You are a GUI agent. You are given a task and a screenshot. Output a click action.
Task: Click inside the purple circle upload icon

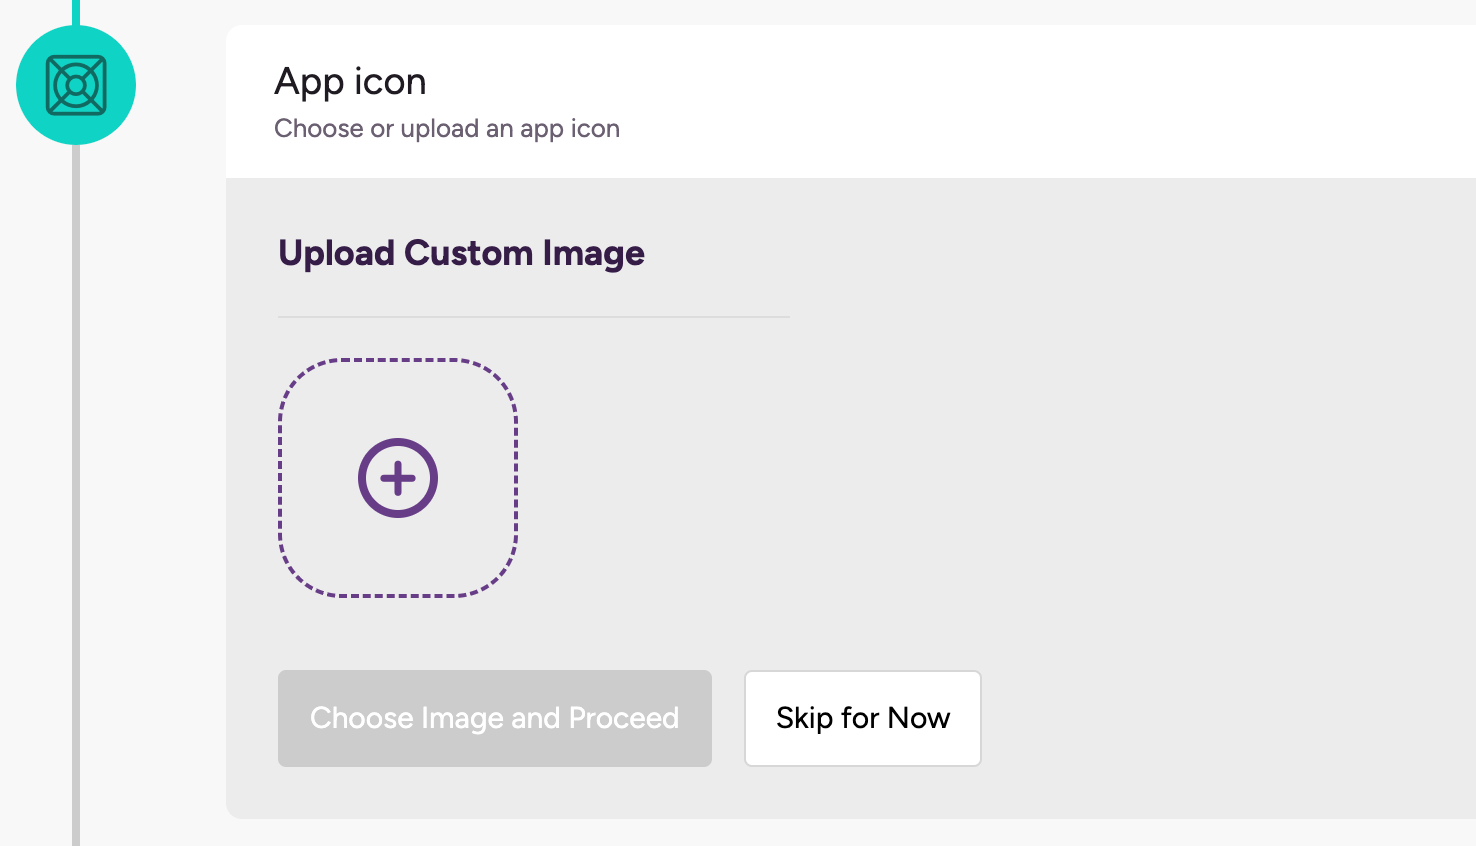point(398,477)
